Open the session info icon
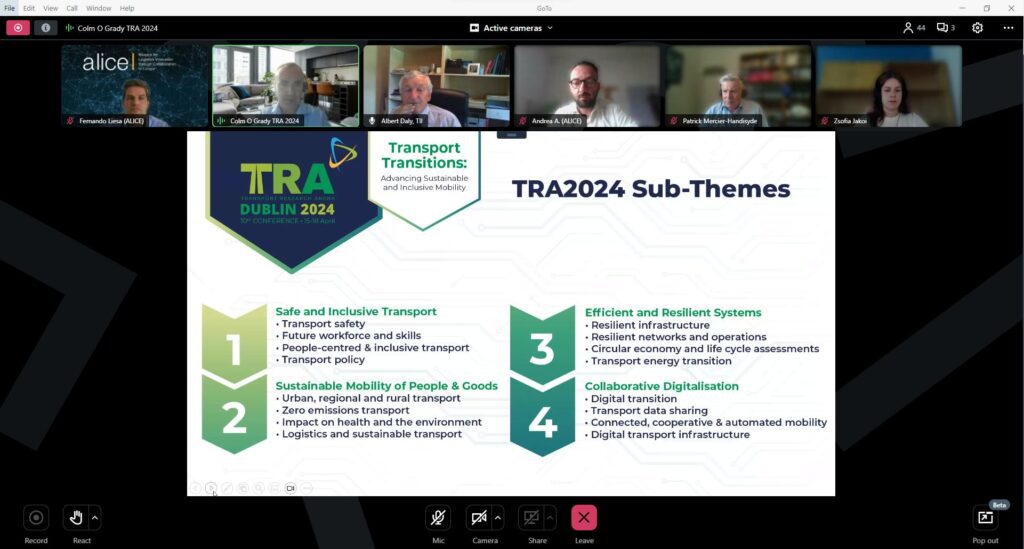The height and width of the screenshot is (549, 1024). click(45, 28)
